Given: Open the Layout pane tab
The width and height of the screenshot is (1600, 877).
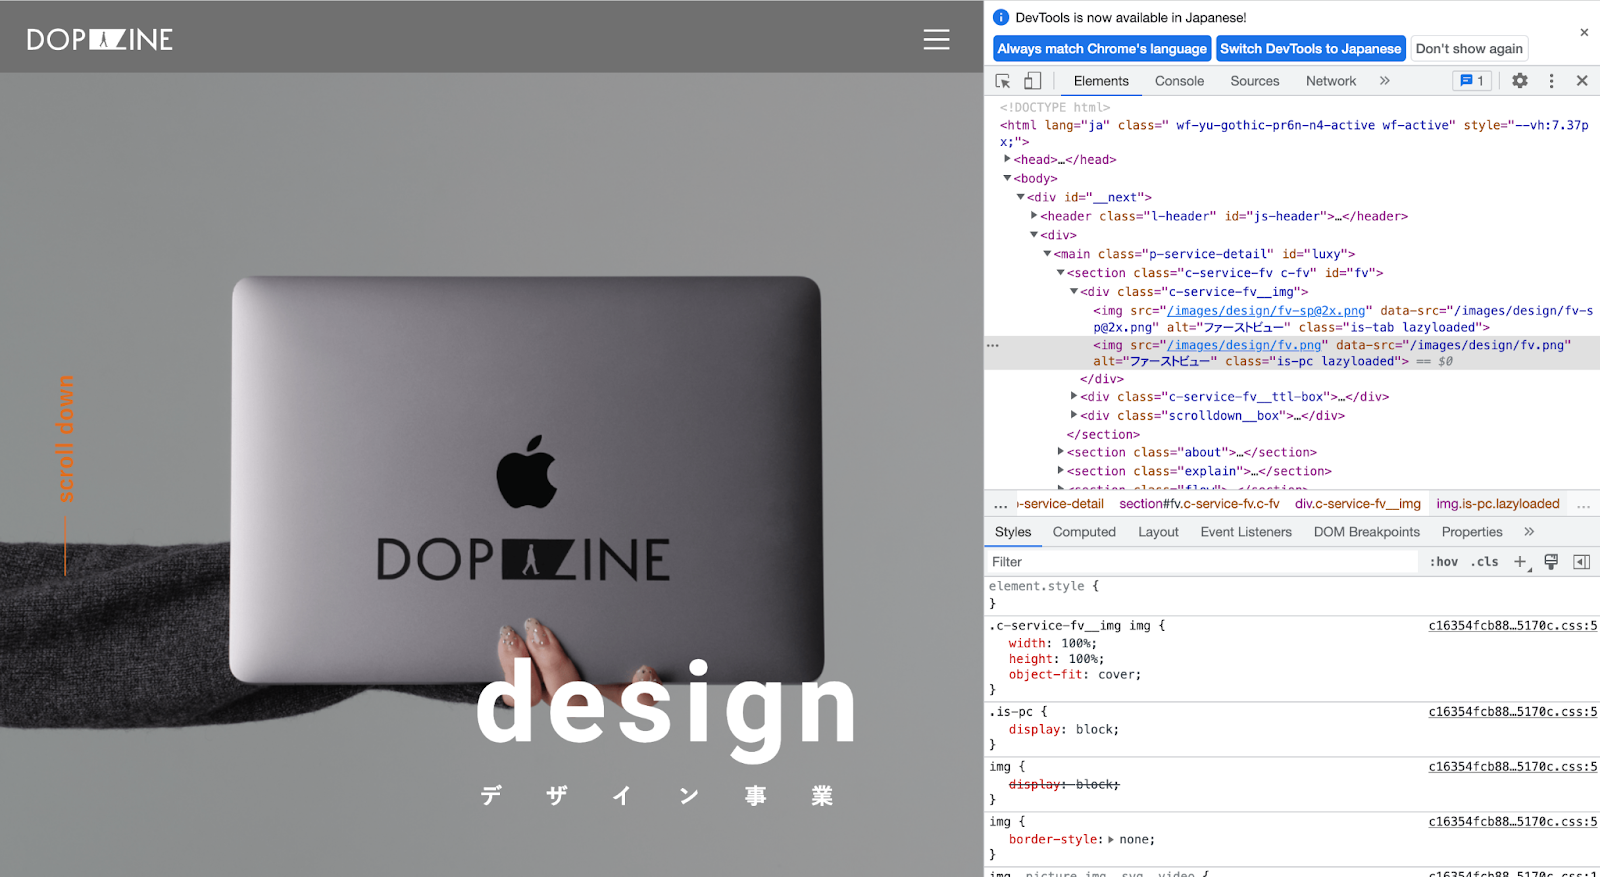Looking at the screenshot, I should (1158, 532).
